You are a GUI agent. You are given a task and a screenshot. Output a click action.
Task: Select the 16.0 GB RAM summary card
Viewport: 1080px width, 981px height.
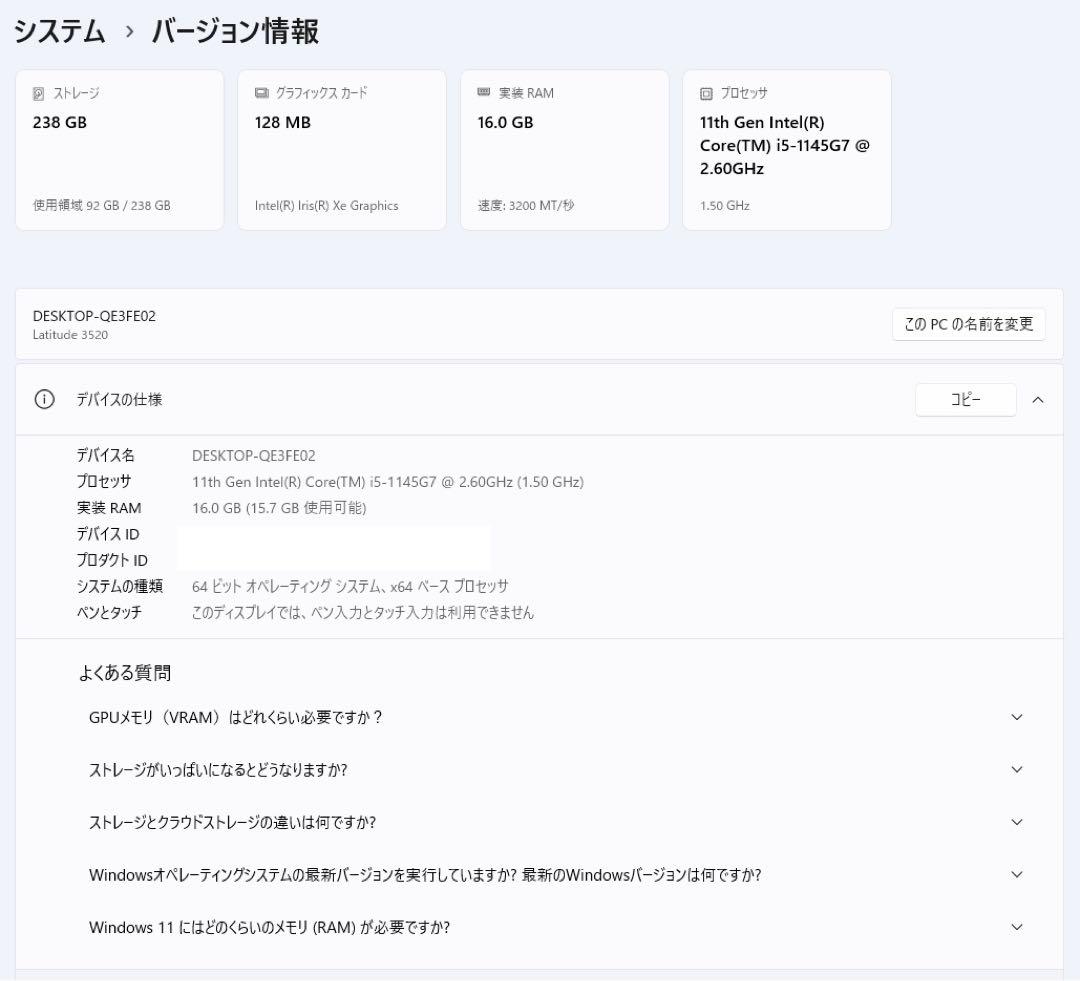click(564, 148)
